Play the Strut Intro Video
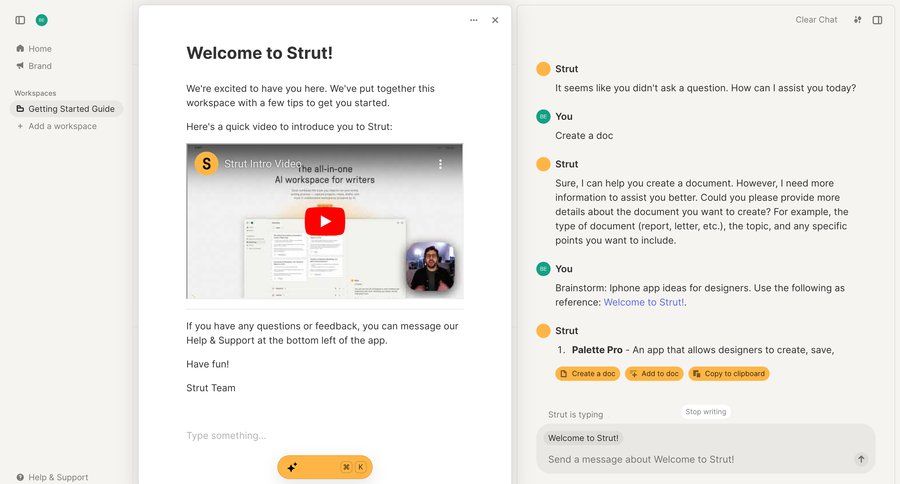 pyautogui.click(x=325, y=221)
